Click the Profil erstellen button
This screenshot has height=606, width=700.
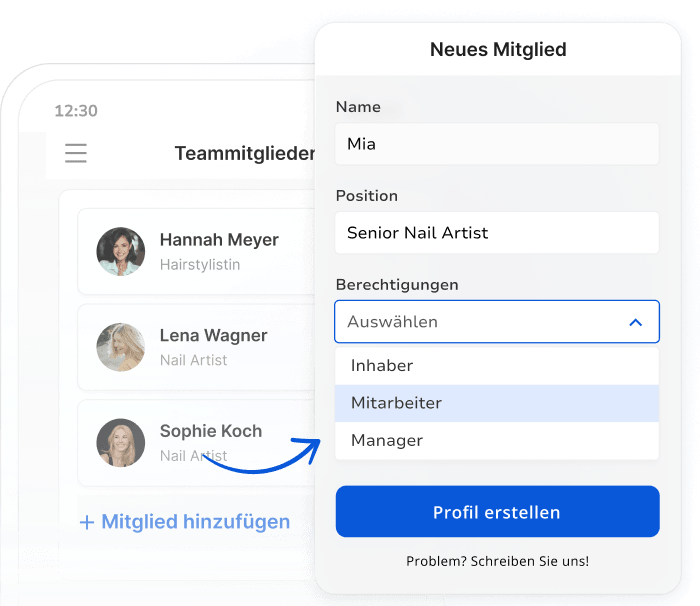coord(497,512)
